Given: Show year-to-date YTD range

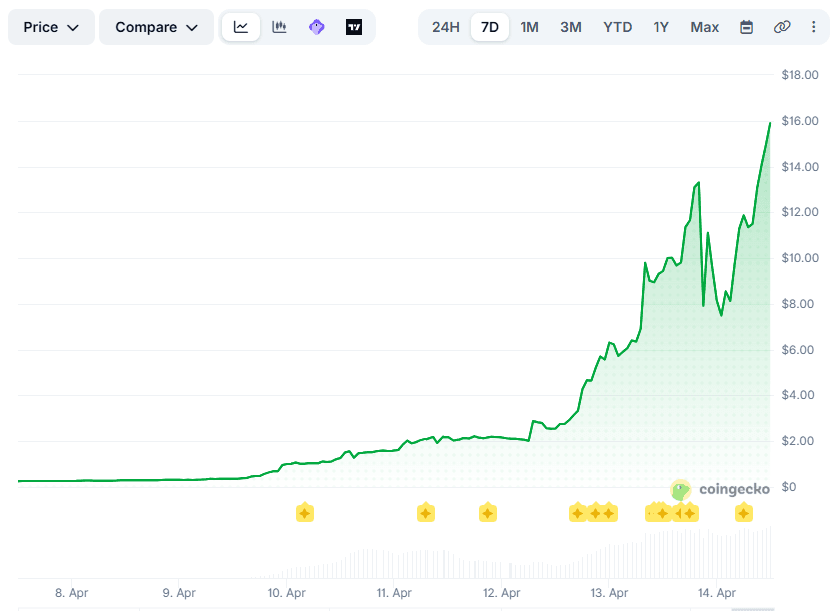Looking at the screenshot, I should pyautogui.click(x=618, y=27).
